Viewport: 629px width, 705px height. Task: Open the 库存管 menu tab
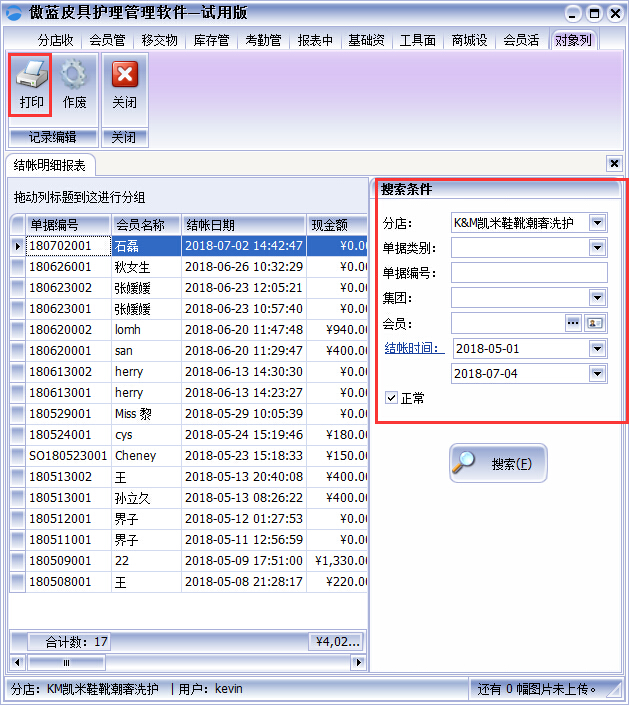pos(211,40)
